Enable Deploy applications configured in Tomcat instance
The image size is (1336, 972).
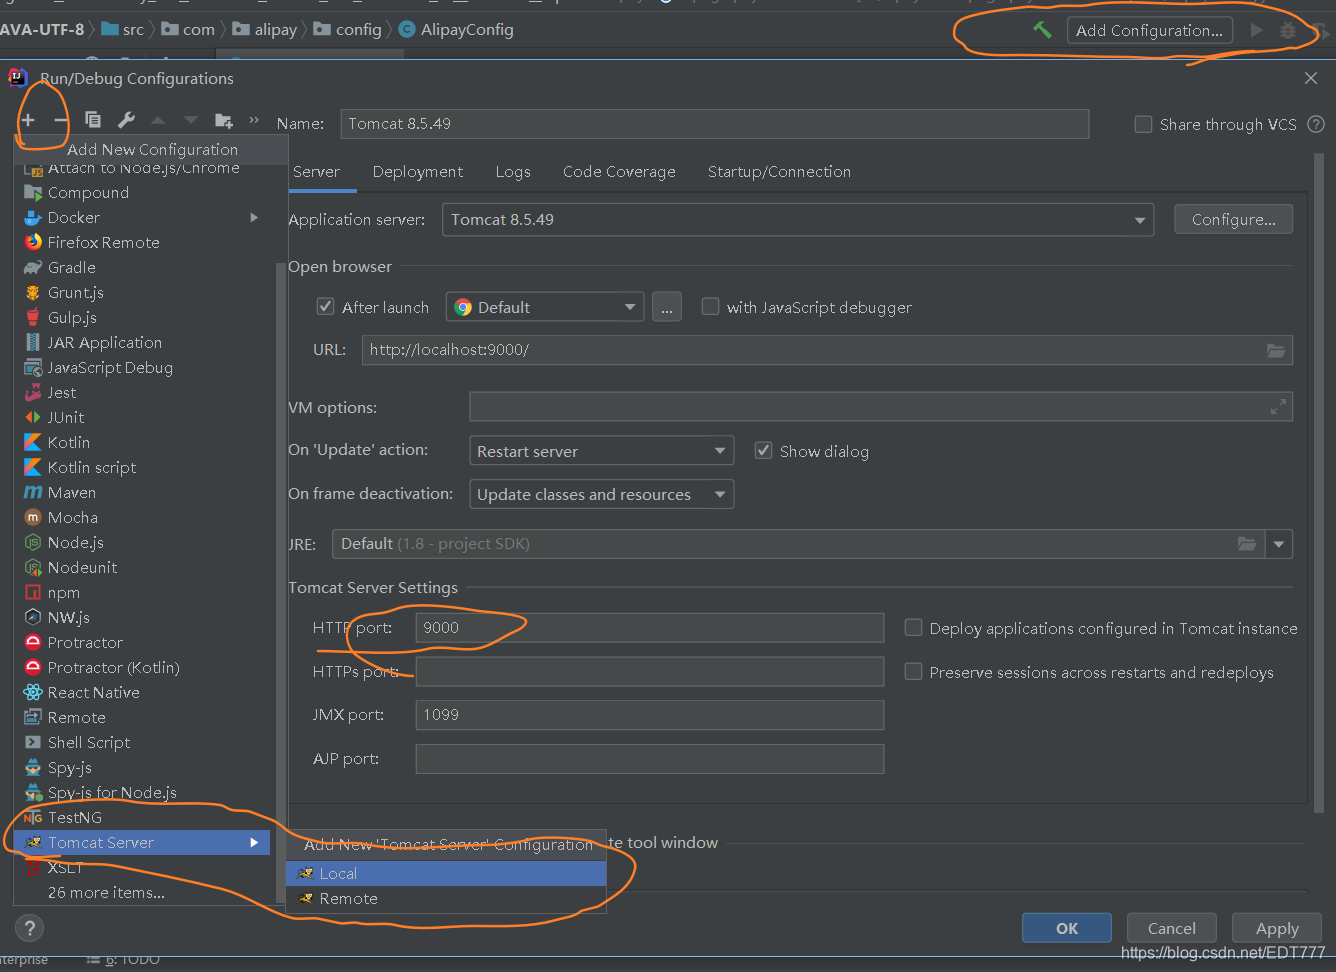pyautogui.click(x=913, y=627)
